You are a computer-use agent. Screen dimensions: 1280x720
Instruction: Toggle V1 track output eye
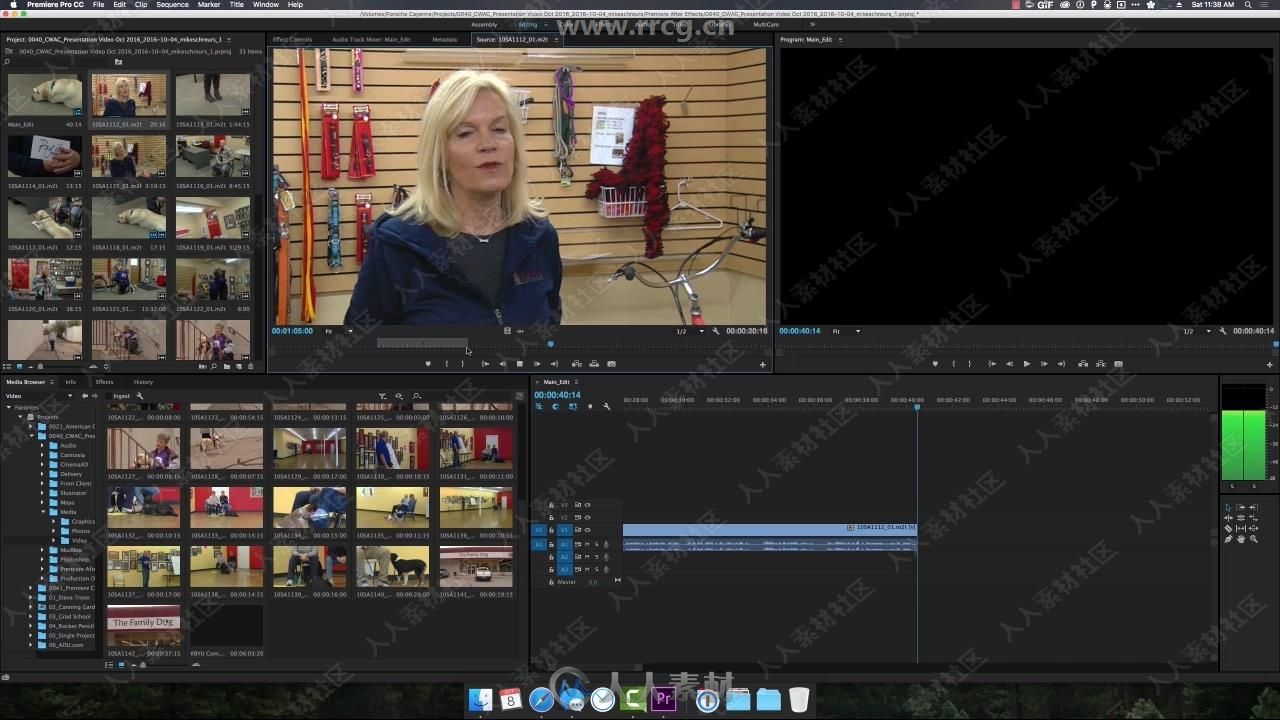click(588, 530)
